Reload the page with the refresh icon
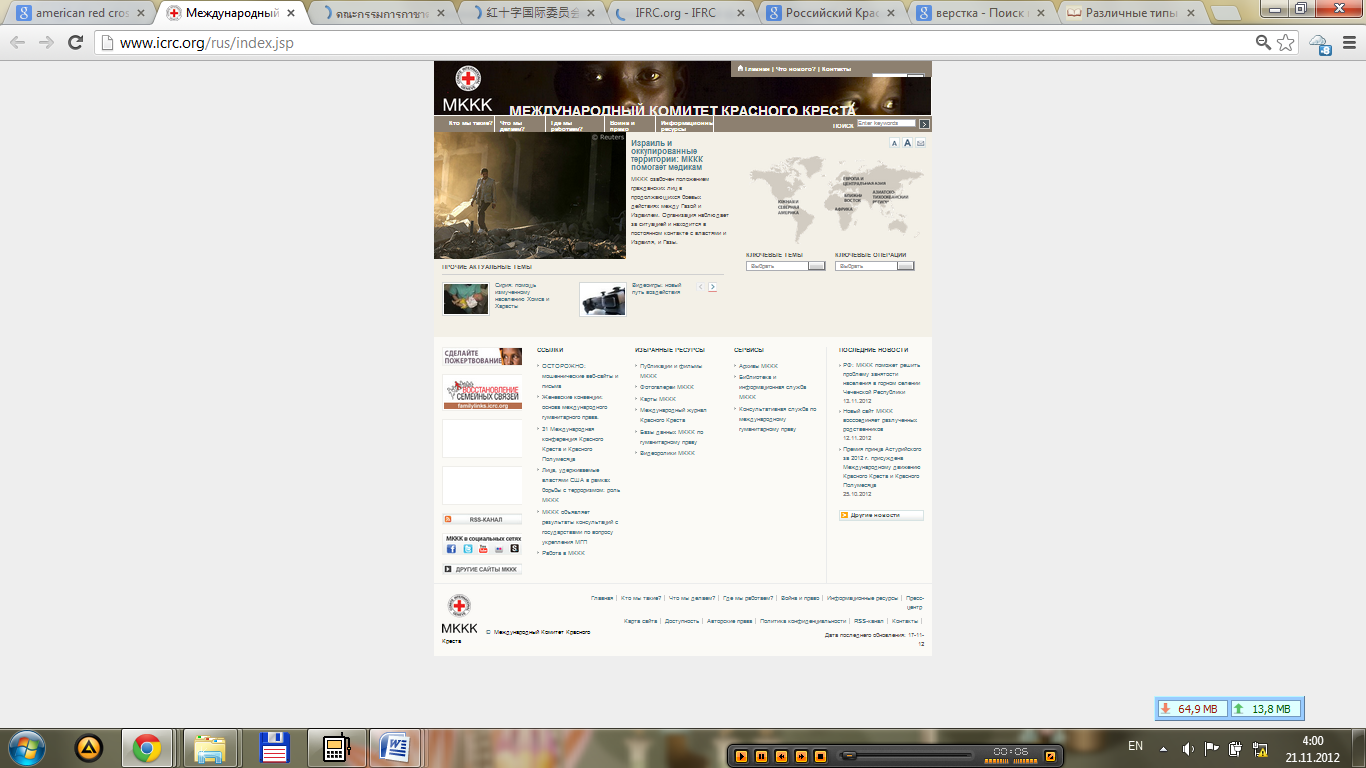 click(75, 43)
